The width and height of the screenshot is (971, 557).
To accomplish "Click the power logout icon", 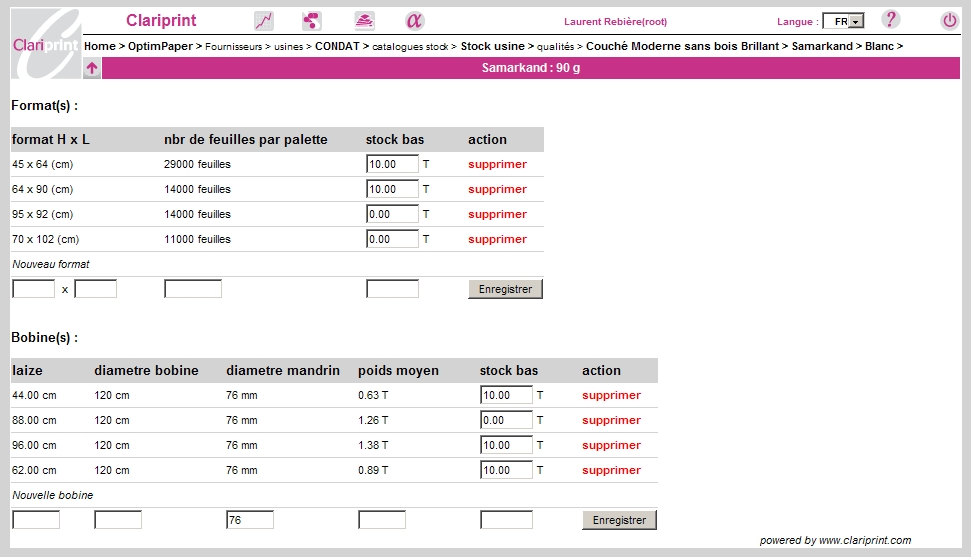I will 949,21.
